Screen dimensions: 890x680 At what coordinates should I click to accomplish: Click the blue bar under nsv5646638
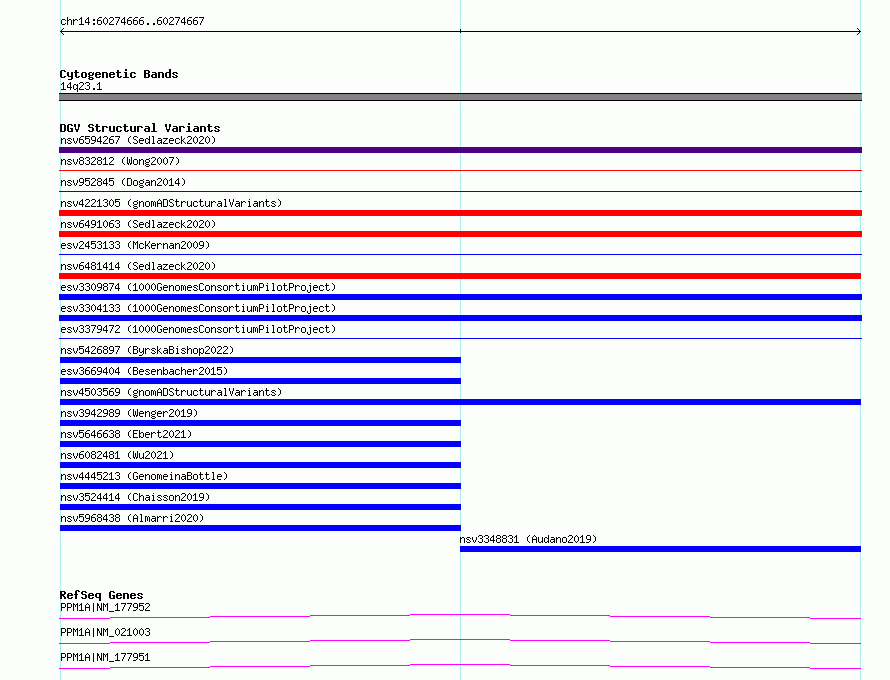(x=260, y=444)
